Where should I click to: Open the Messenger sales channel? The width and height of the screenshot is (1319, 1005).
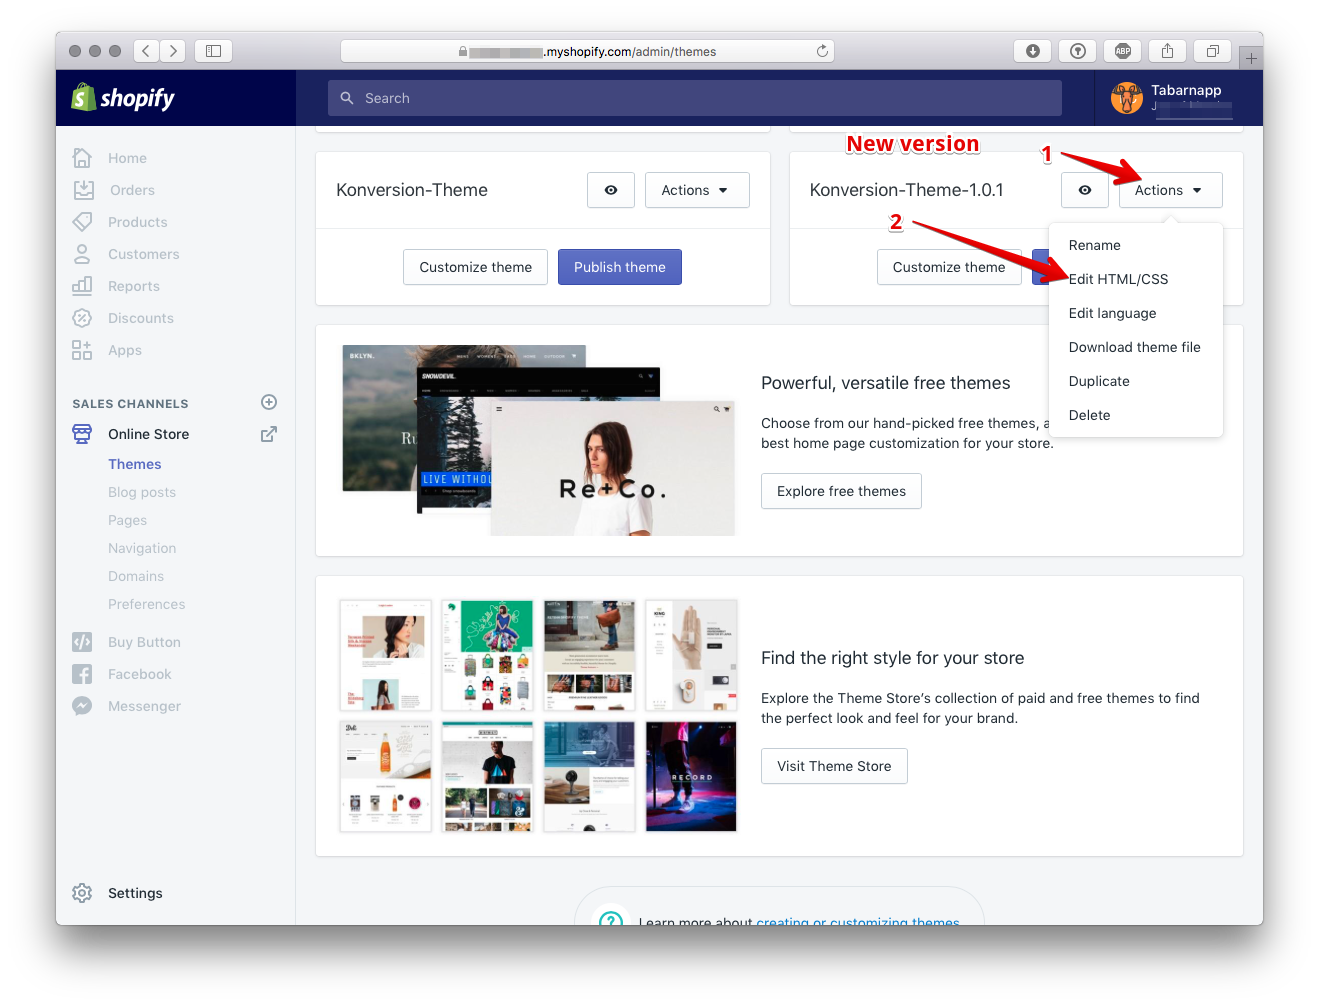pos(144,706)
